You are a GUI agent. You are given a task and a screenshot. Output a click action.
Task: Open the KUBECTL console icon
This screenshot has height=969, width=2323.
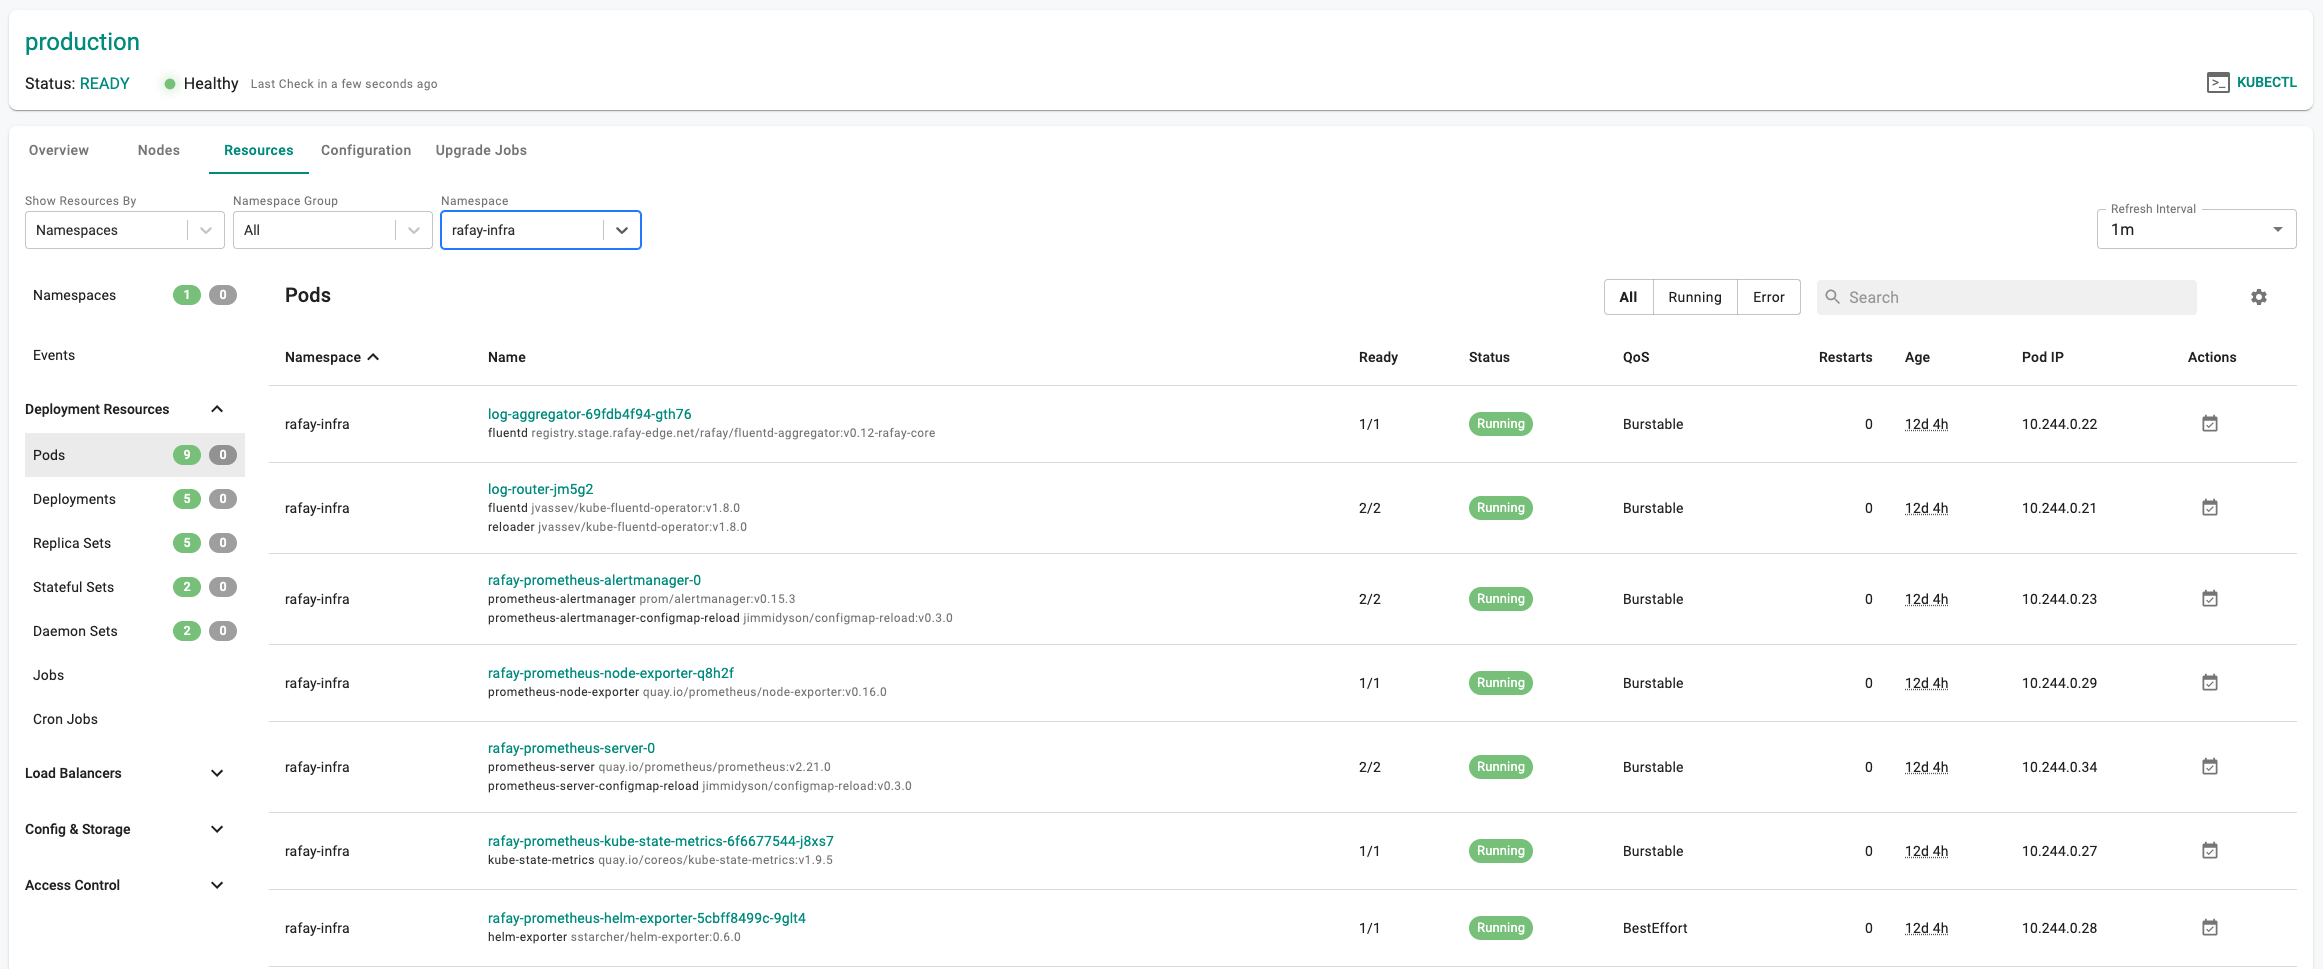(2219, 82)
